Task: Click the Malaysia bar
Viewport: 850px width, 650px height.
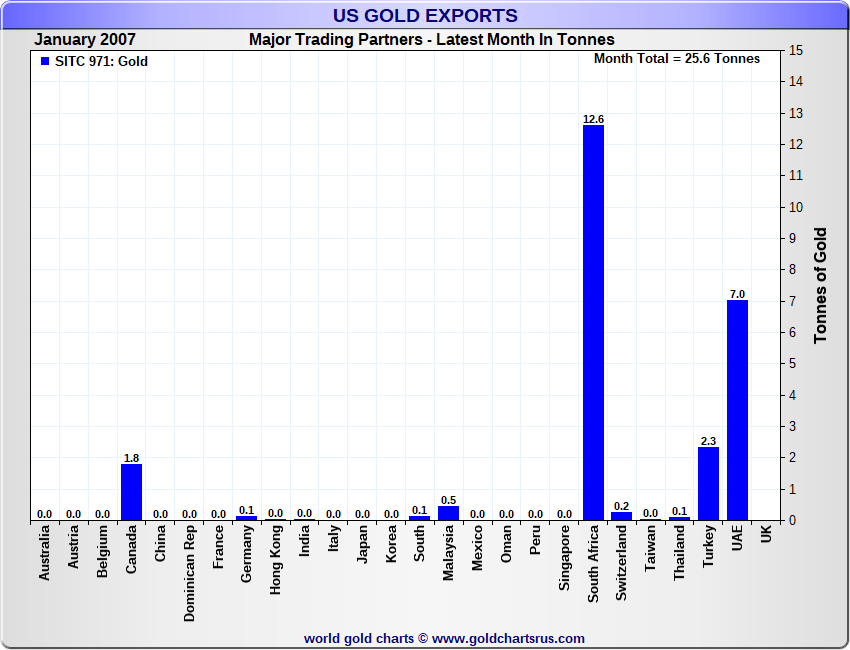Action: click(448, 513)
